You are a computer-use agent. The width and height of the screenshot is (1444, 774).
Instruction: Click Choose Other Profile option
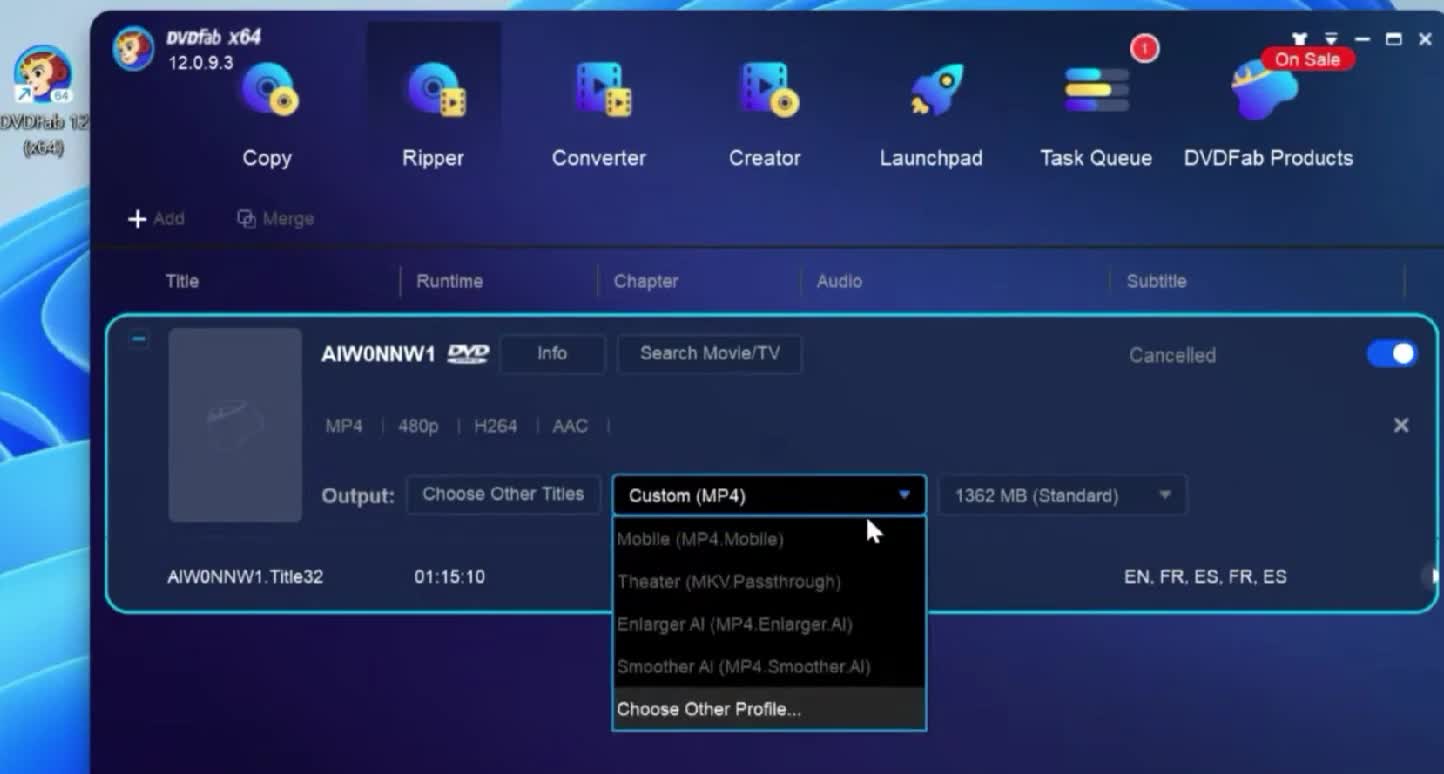coord(769,709)
